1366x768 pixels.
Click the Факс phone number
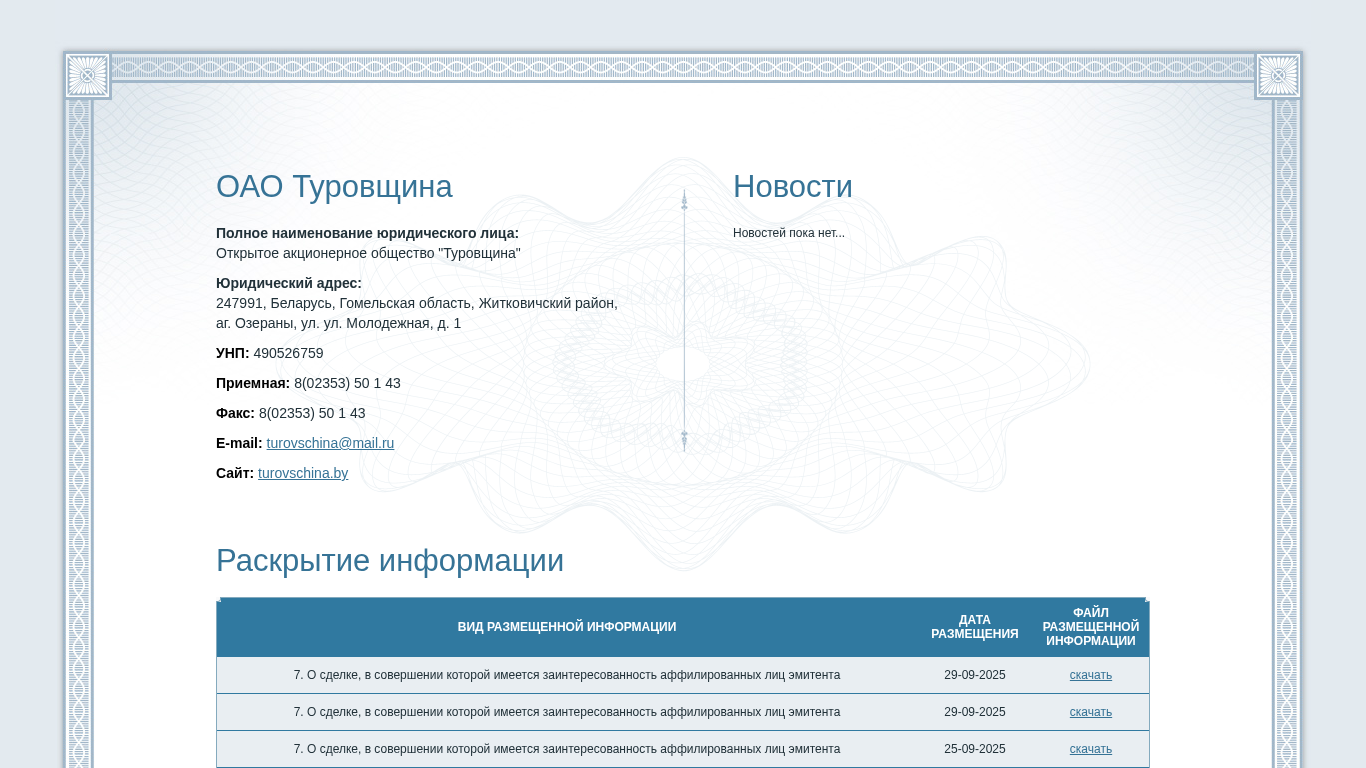click(312, 413)
